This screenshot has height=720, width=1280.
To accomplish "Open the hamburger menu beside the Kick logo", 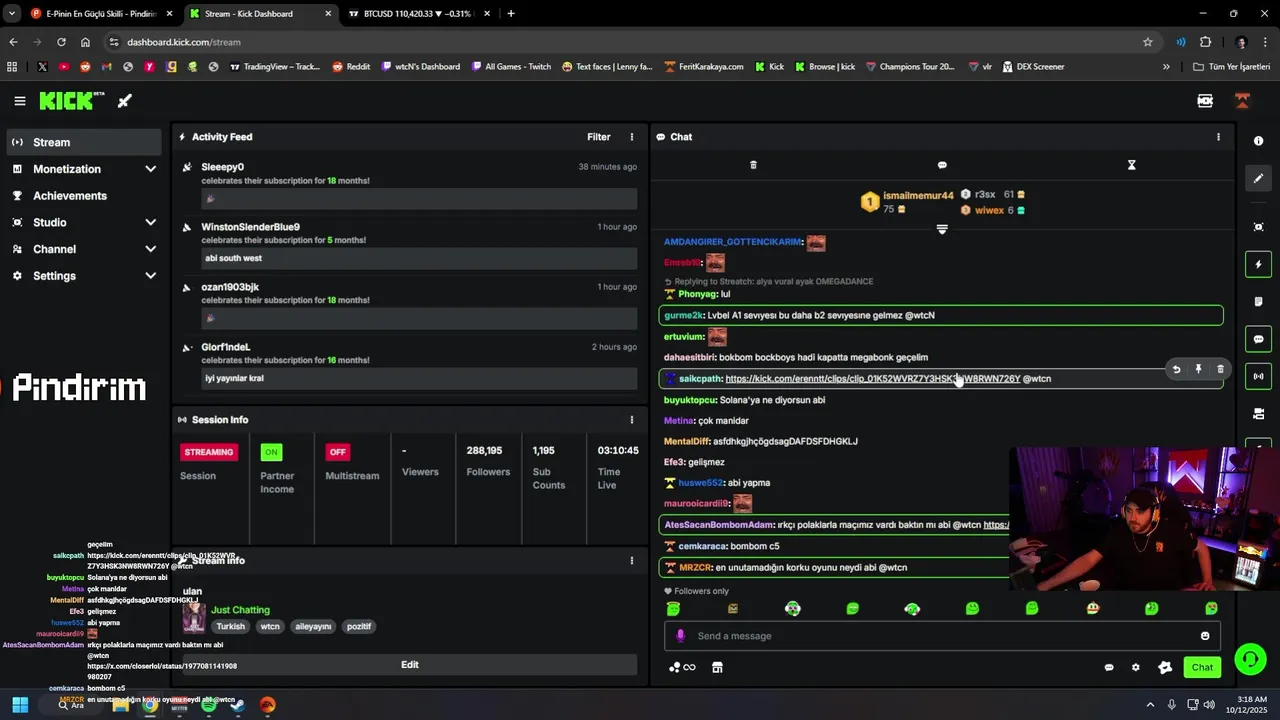I will (x=20, y=101).
